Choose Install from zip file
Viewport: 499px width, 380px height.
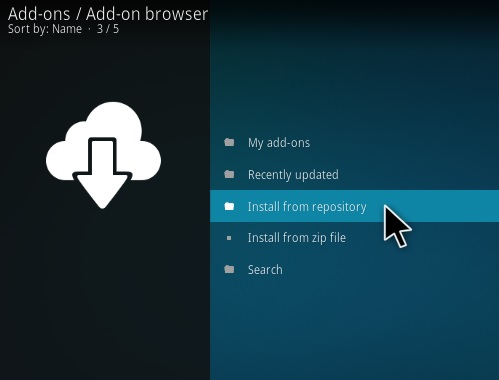coord(354,238)
